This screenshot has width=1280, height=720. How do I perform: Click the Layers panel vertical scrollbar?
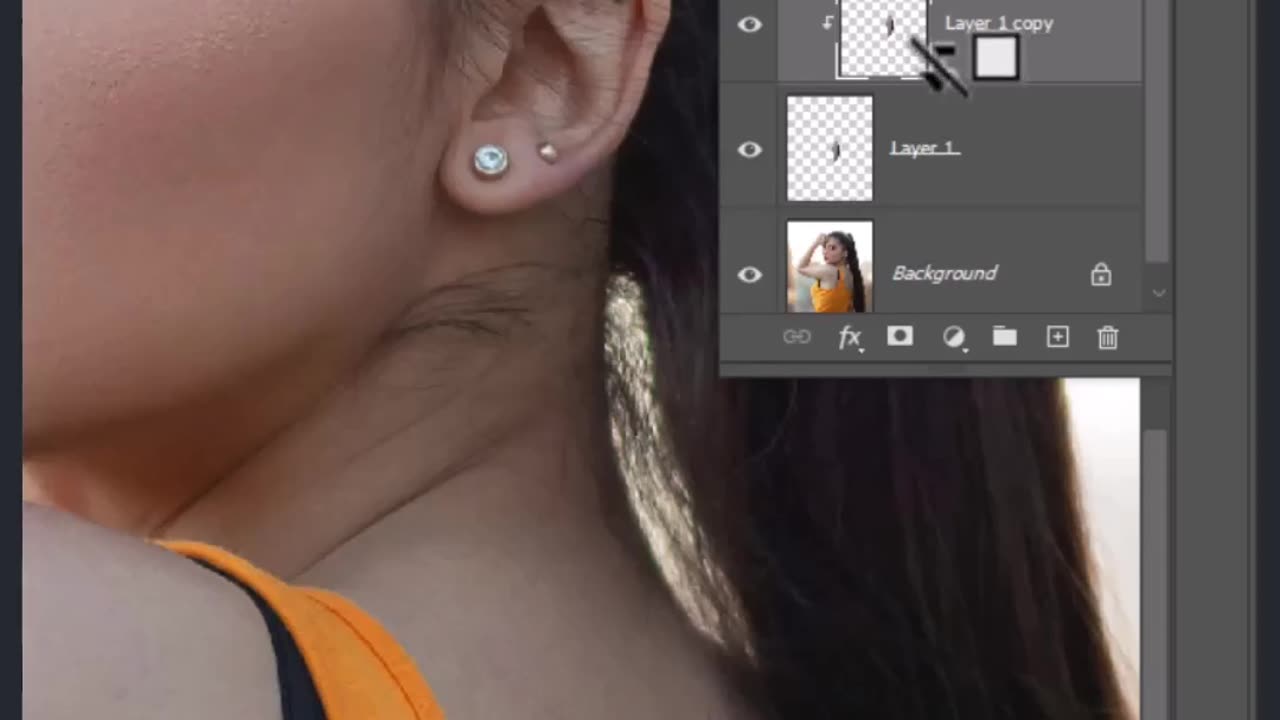[x=1157, y=130]
